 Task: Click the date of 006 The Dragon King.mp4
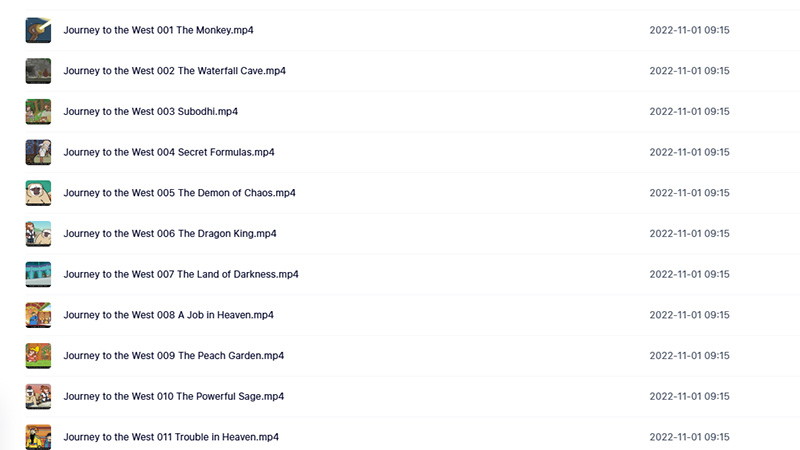[689, 234]
